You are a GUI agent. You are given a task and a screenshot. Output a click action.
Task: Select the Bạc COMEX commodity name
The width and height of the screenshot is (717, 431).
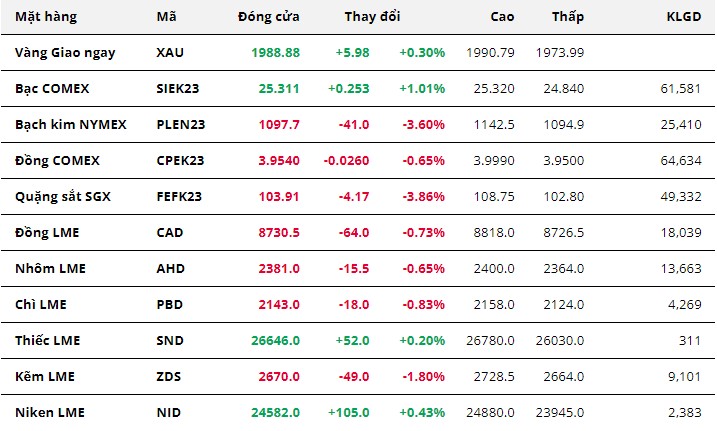click(52, 88)
